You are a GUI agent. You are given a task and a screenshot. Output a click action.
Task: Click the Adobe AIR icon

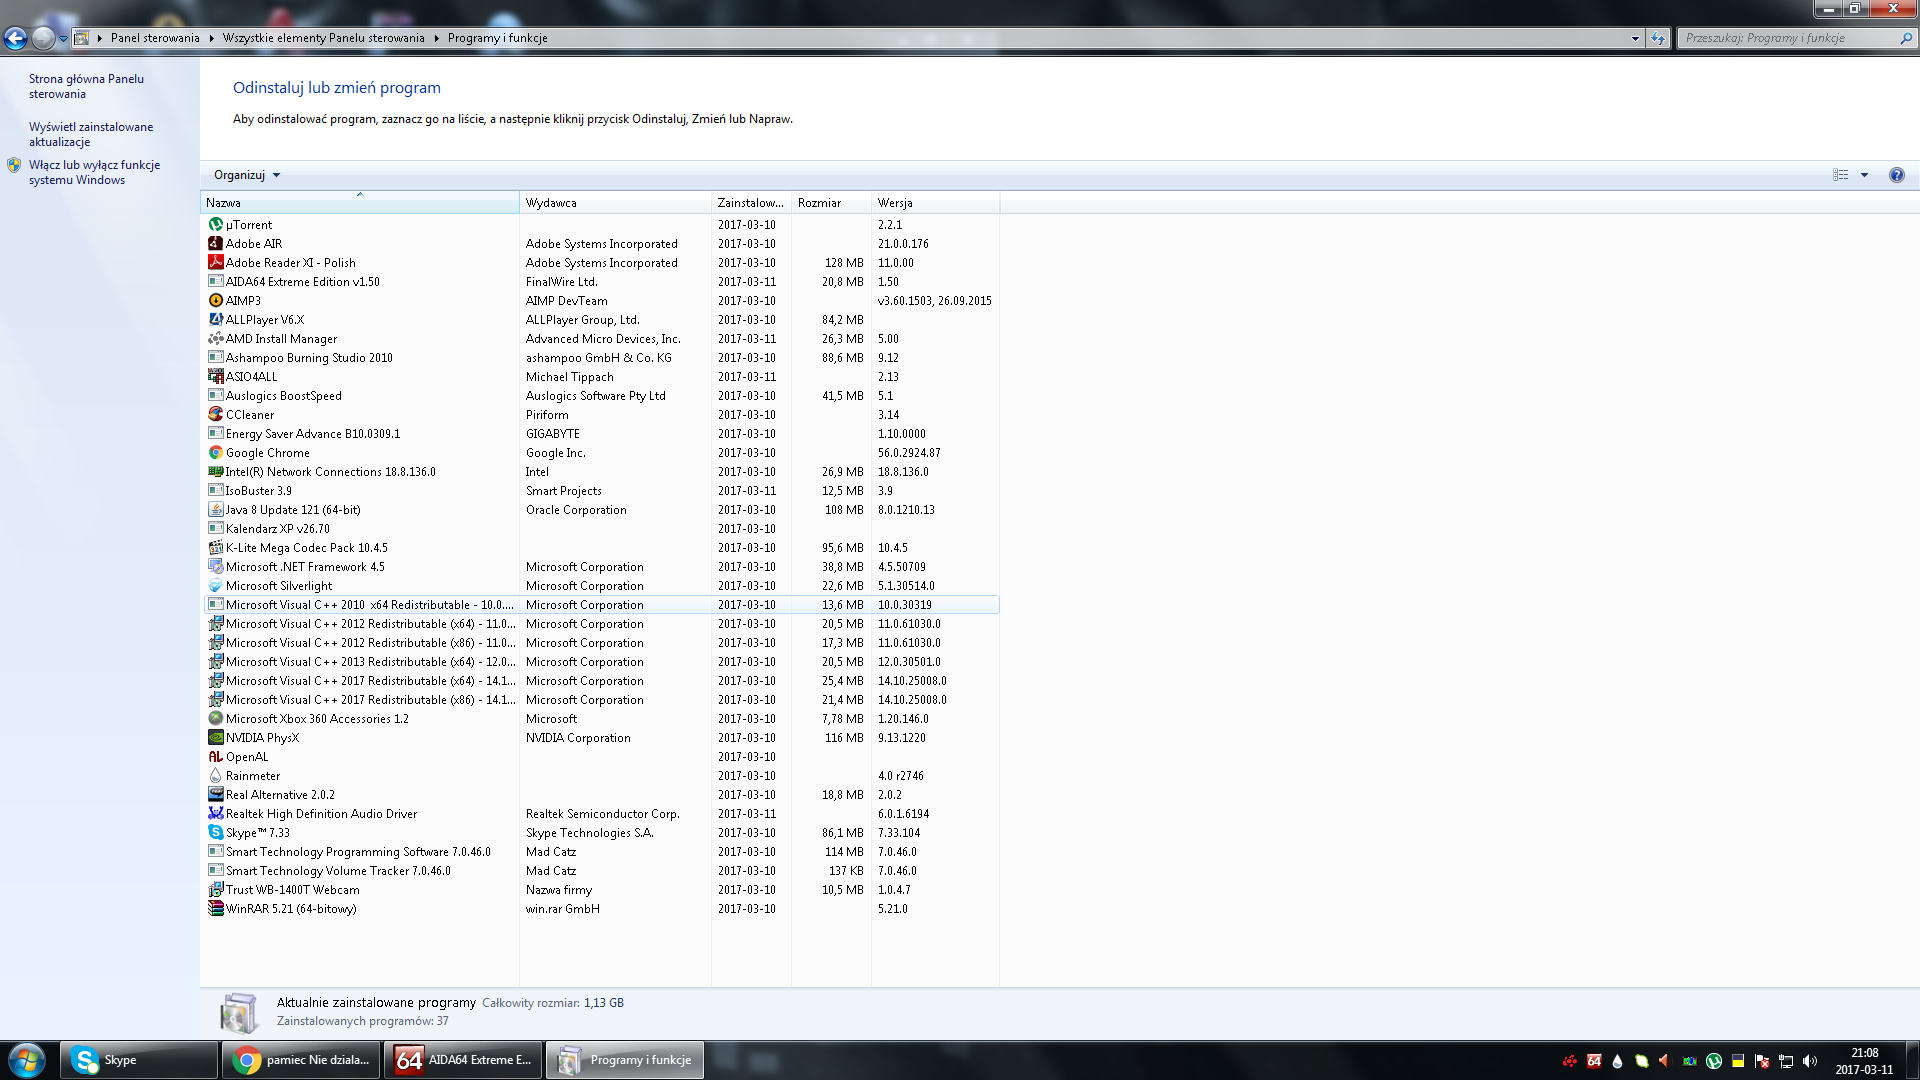point(215,244)
